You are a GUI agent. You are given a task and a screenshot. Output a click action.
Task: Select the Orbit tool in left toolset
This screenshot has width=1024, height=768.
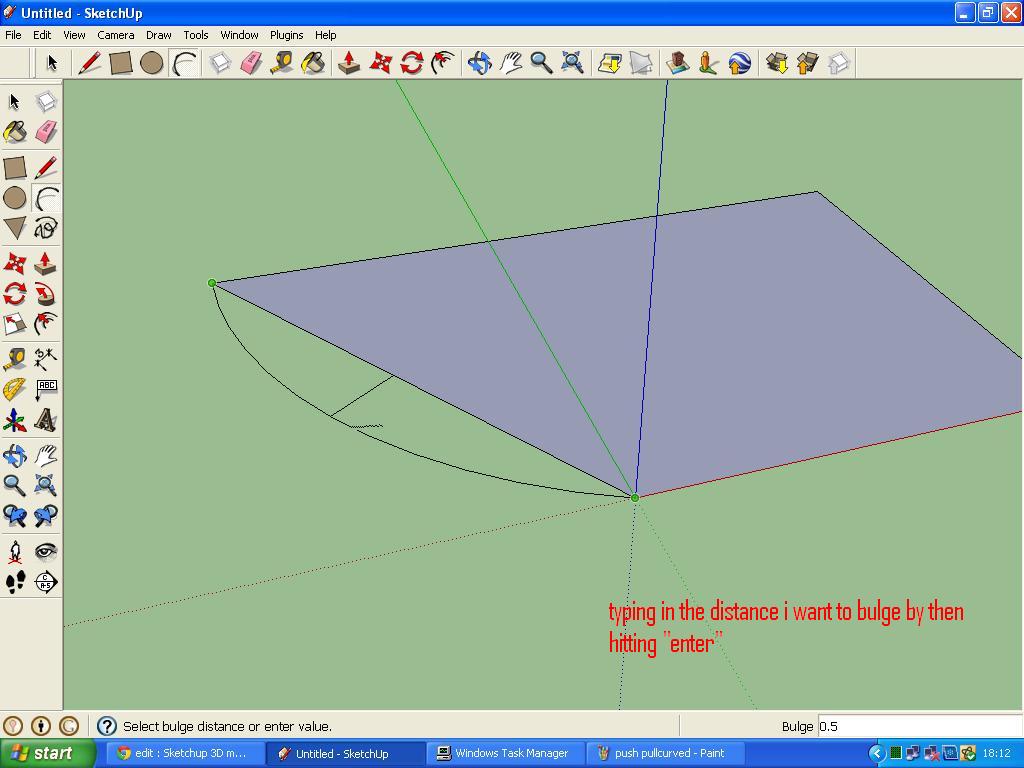tap(15, 455)
